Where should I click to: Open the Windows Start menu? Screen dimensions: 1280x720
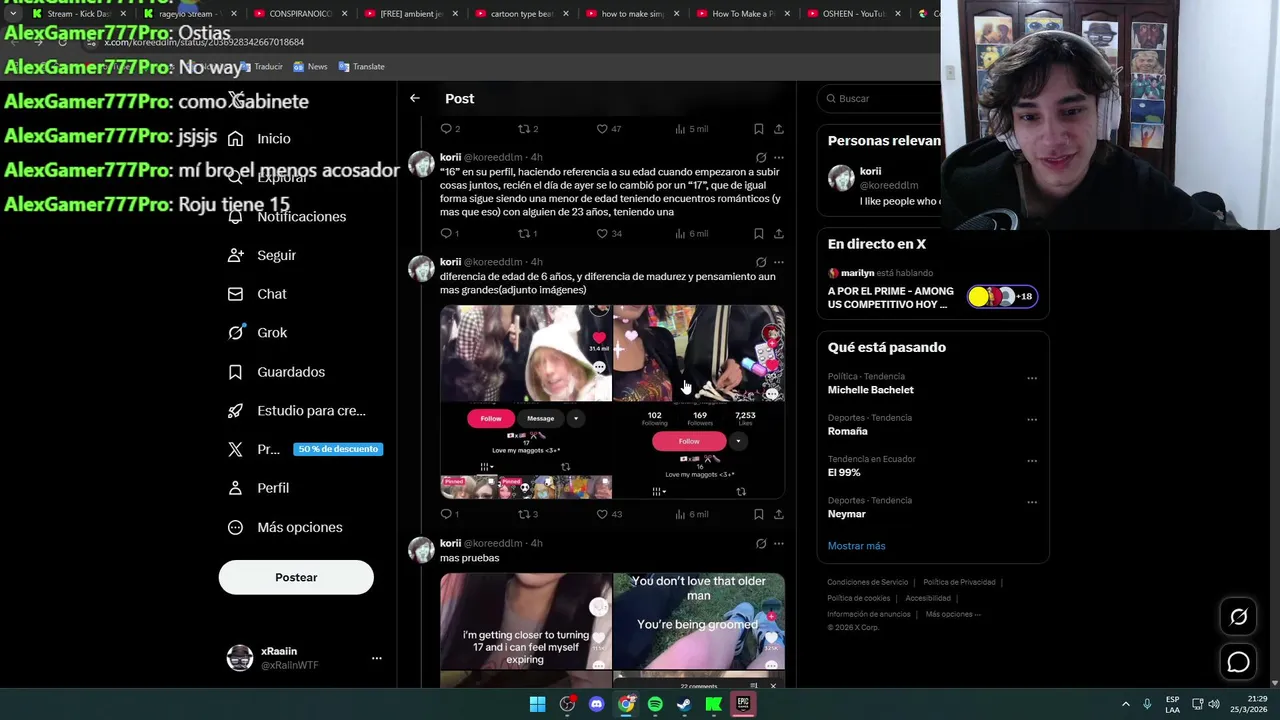click(537, 704)
